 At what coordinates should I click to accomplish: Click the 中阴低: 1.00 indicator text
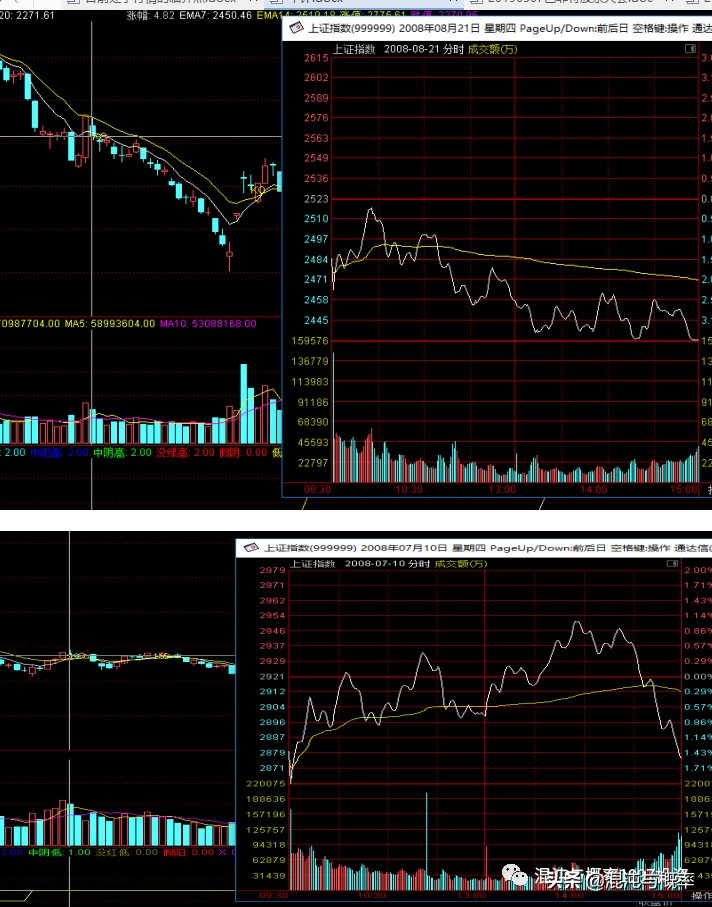point(60,852)
